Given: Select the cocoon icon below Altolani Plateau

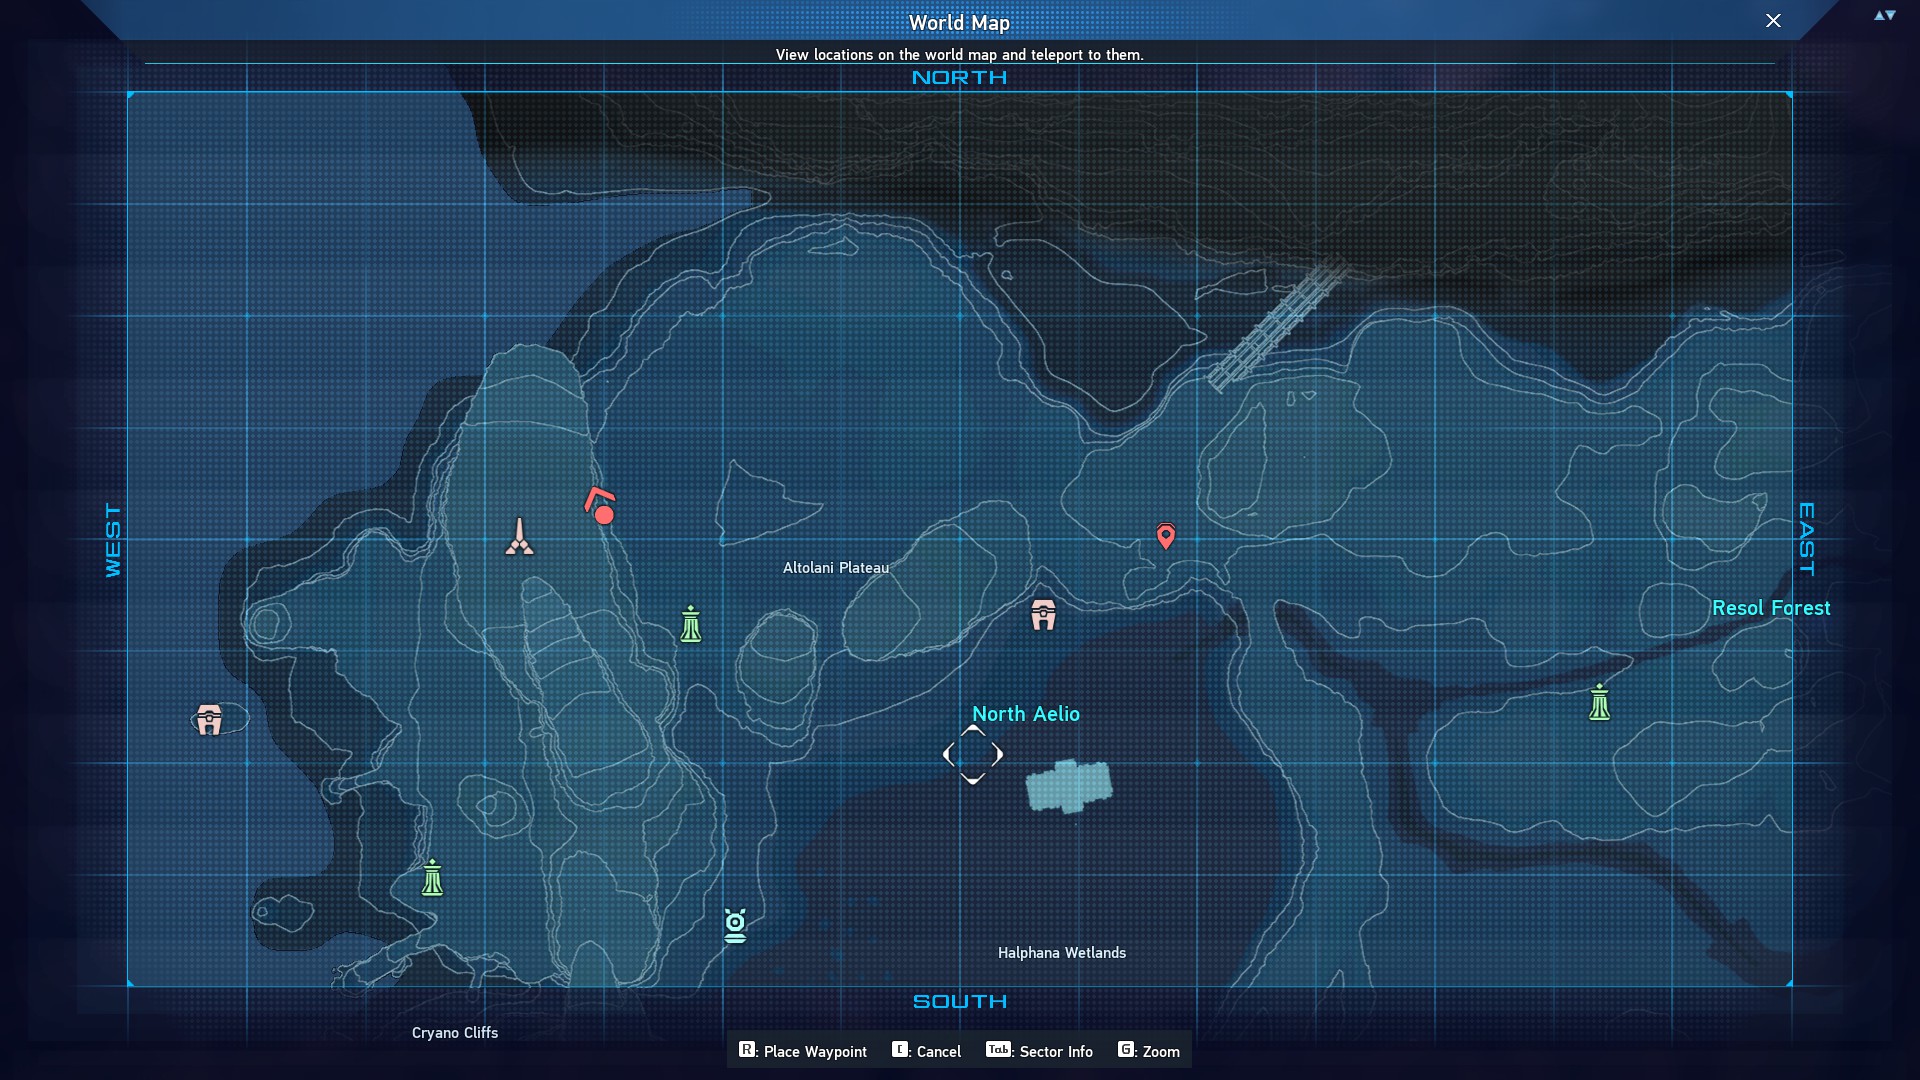Looking at the screenshot, I should pos(1043,615).
